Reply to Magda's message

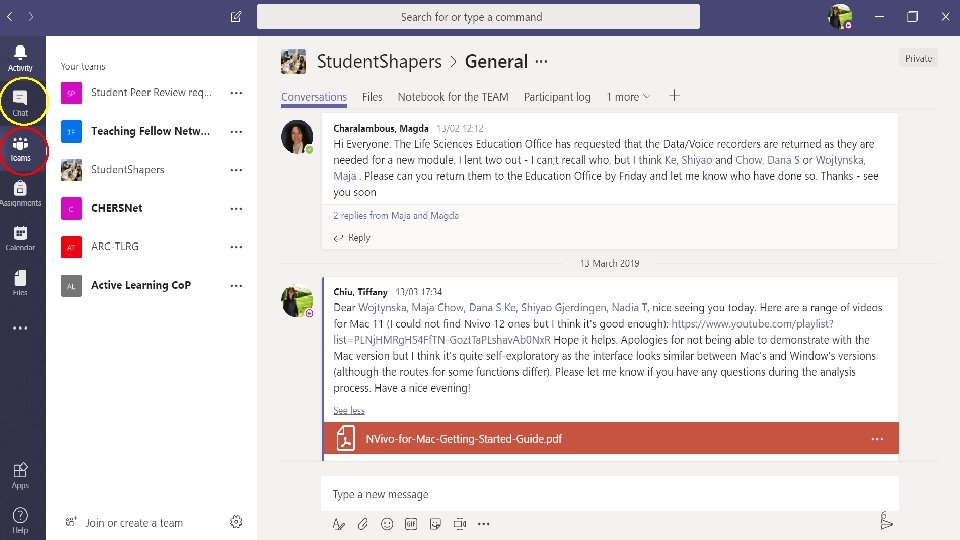coord(352,238)
